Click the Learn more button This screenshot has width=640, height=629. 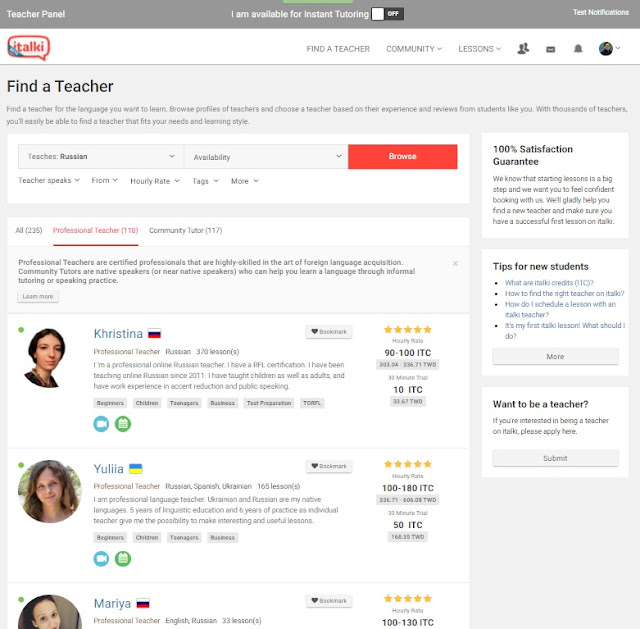pyautogui.click(x=38, y=296)
